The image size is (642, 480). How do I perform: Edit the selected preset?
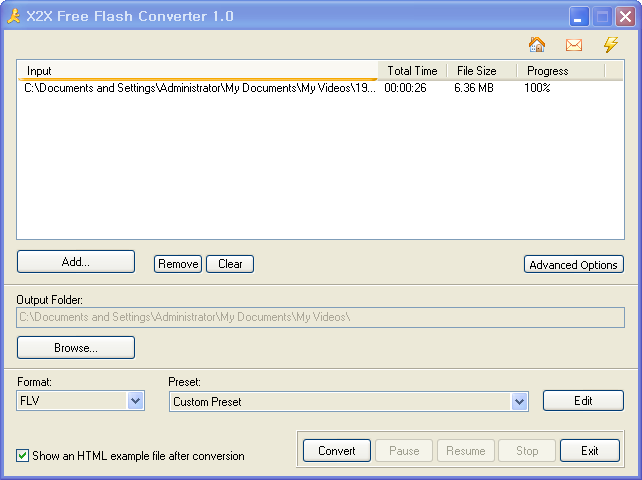point(583,401)
